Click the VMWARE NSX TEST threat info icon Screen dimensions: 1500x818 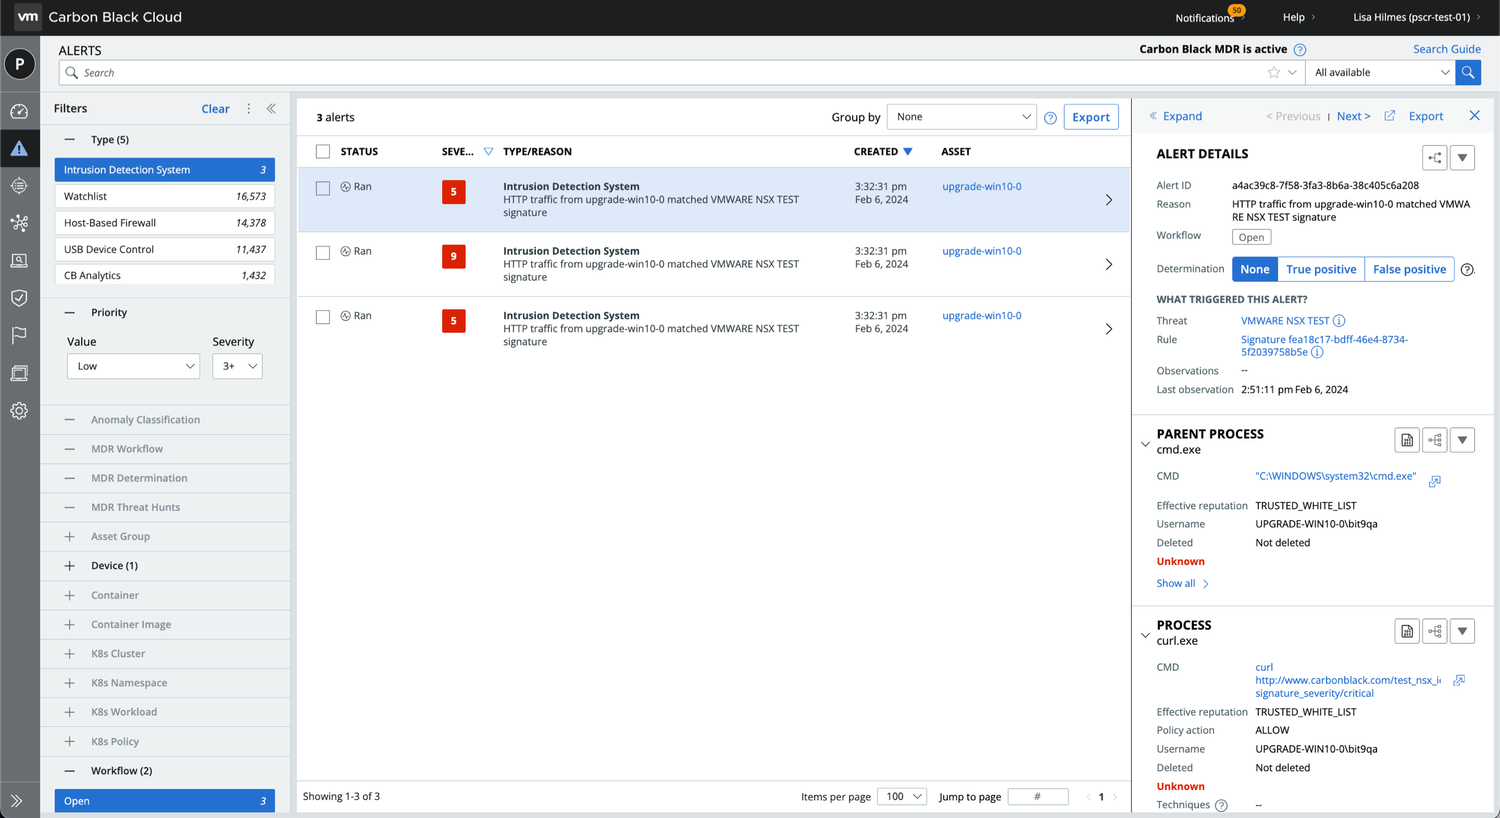coord(1339,321)
